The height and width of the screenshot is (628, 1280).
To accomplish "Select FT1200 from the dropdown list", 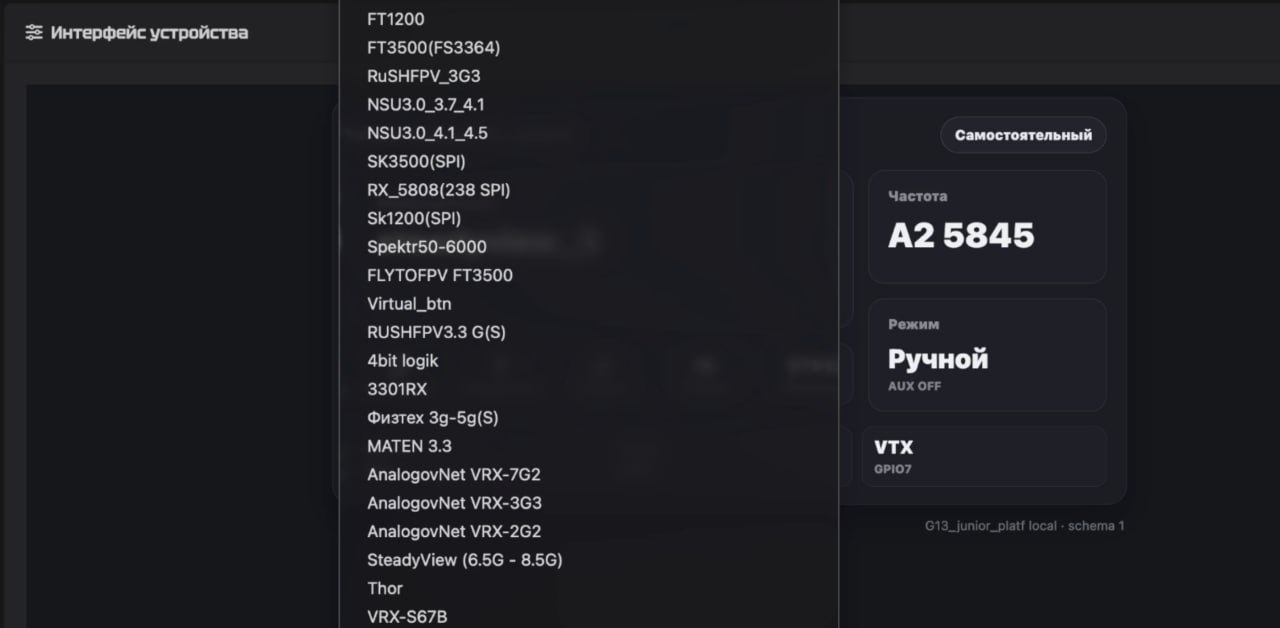I will click(589, 19).
